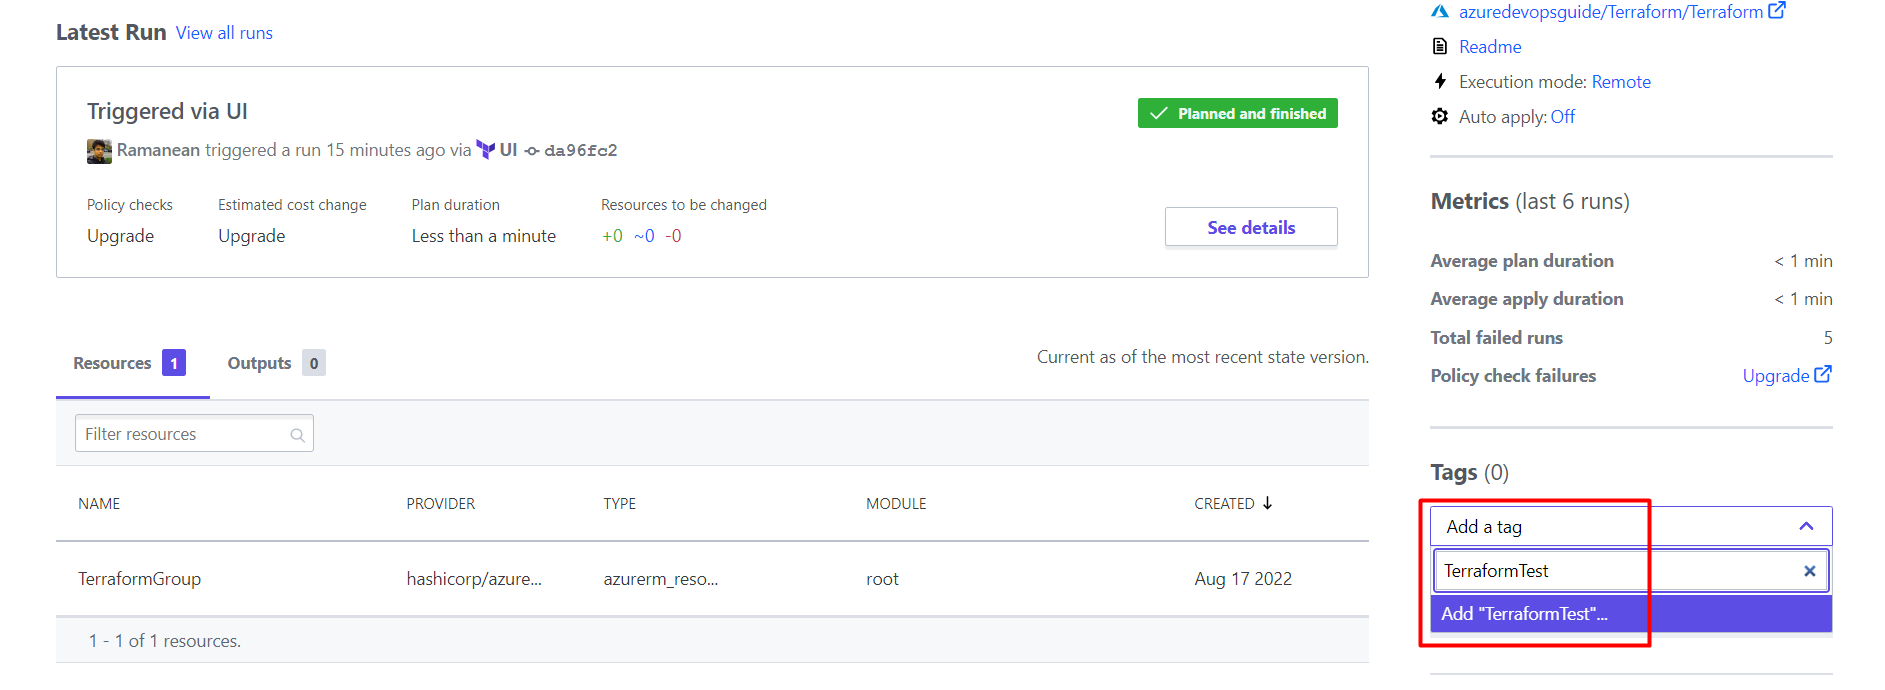Sort resources by PROVIDER column

click(441, 504)
